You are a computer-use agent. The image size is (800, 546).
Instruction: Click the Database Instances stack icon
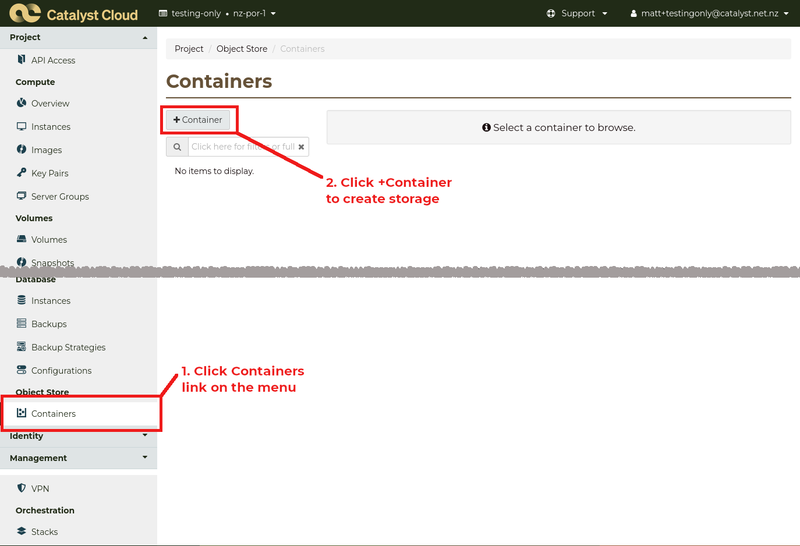pos(21,300)
